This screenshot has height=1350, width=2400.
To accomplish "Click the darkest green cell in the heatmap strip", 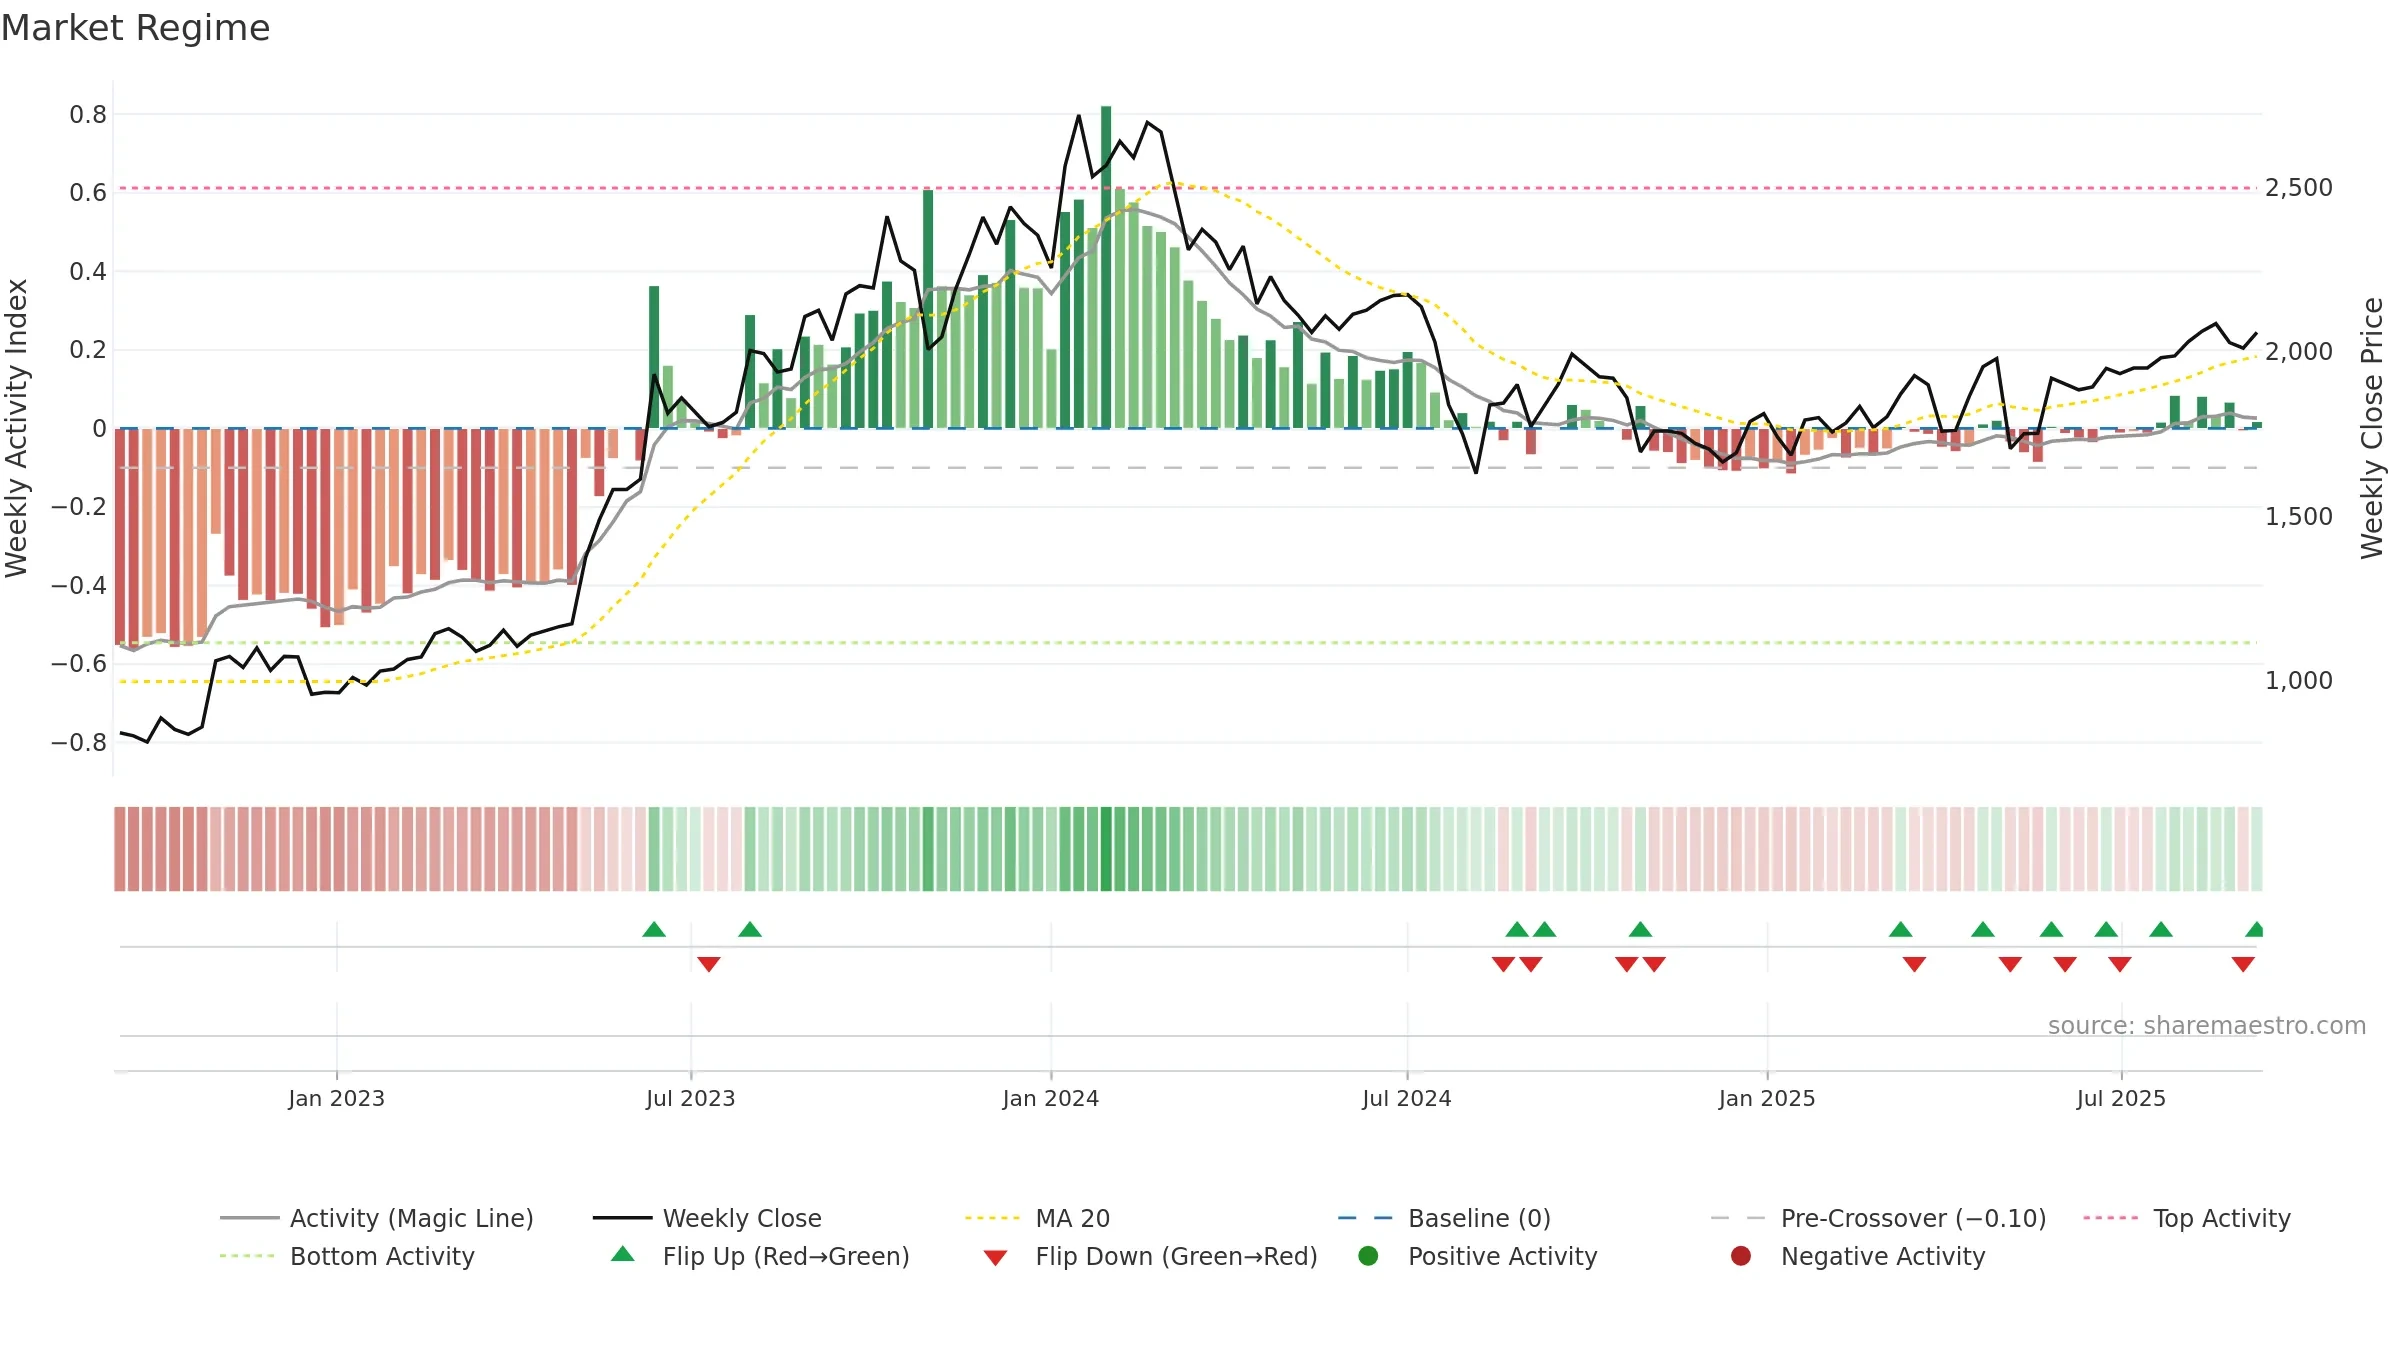I will pyautogui.click(x=1106, y=849).
